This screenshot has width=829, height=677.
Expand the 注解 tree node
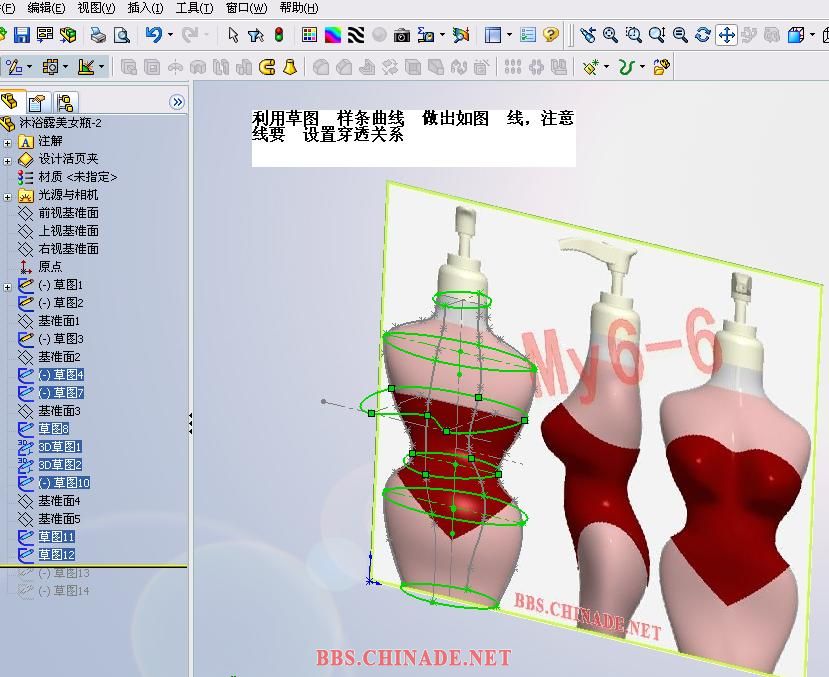7,143
